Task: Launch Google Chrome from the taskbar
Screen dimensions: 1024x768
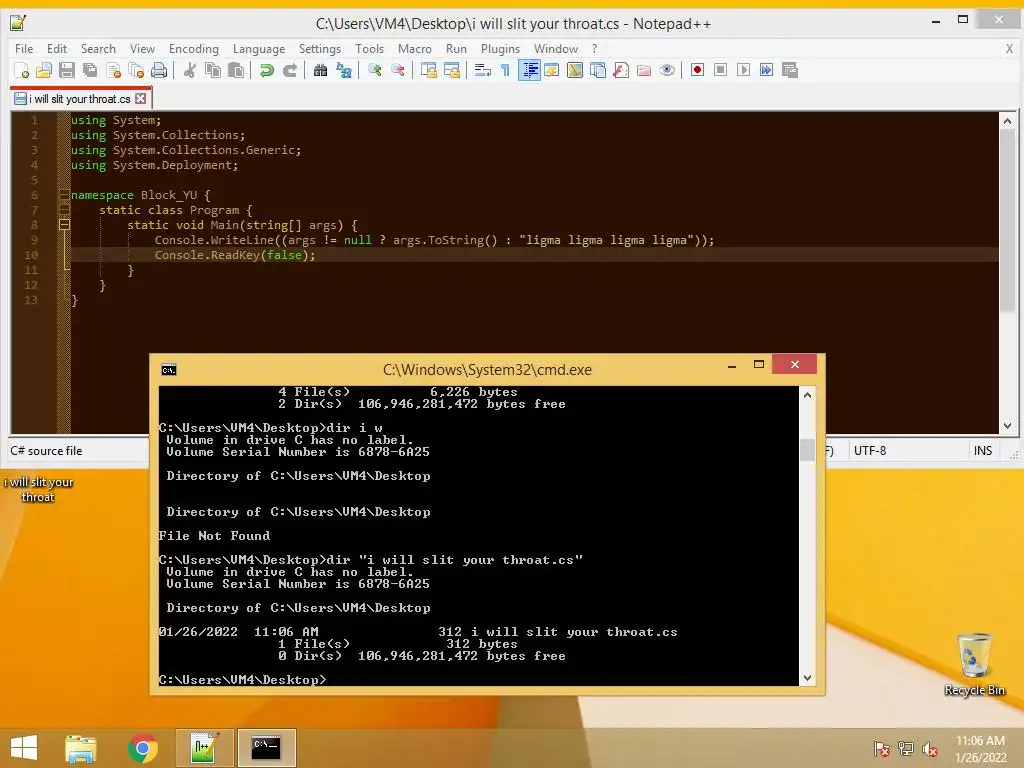Action: [x=142, y=748]
